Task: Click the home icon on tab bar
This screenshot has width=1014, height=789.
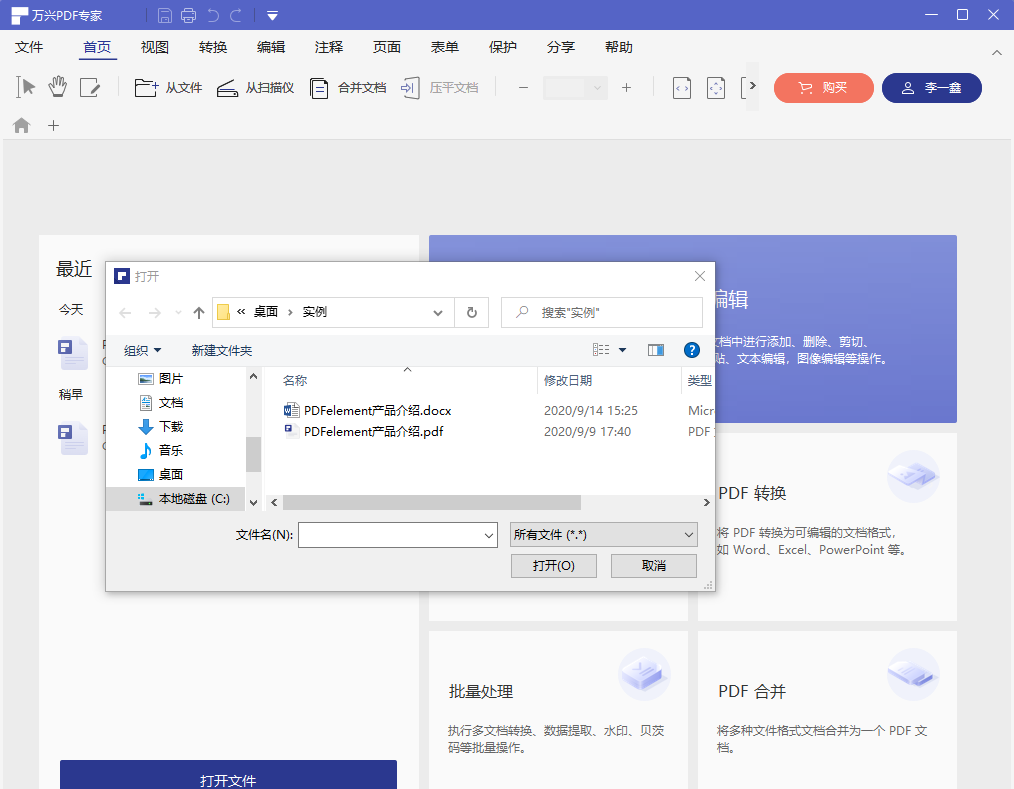Action: pyautogui.click(x=21, y=125)
